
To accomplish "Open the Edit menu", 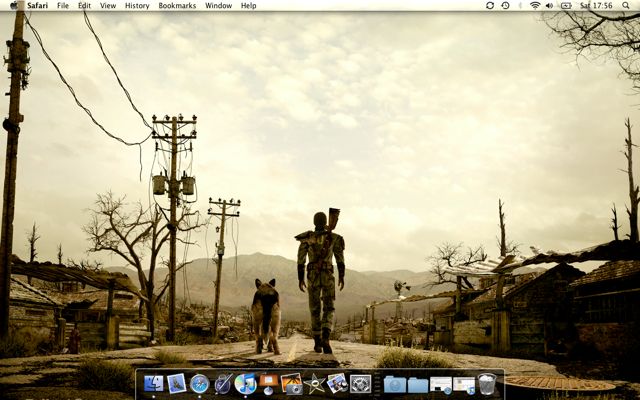I will (84, 6).
